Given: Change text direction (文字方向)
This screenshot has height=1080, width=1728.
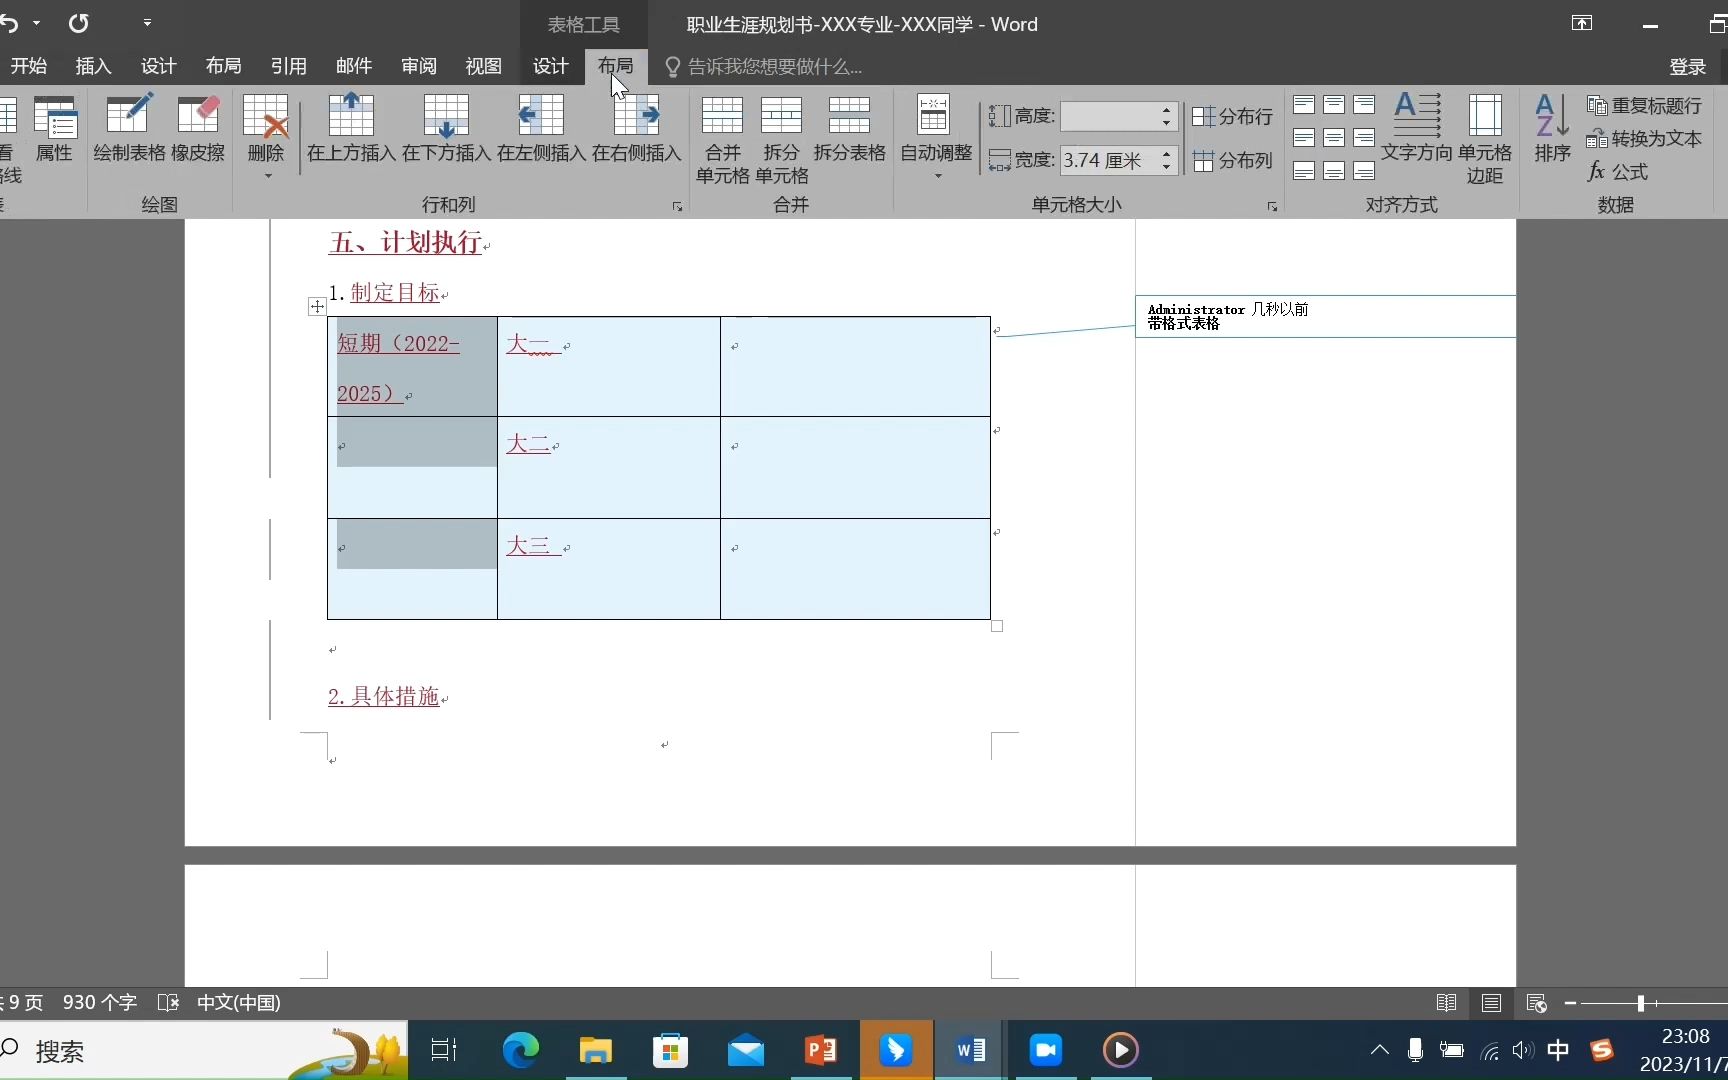Looking at the screenshot, I should (x=1417, y=128).
